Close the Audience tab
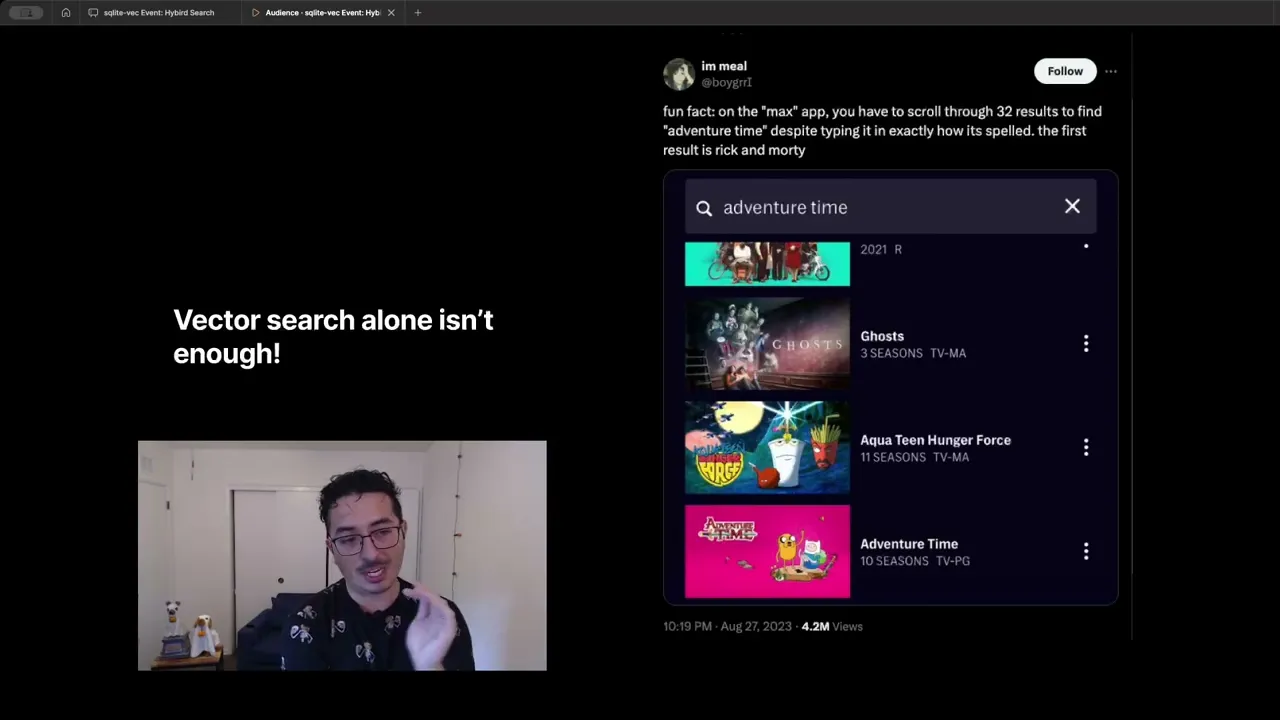1280x720 pixels. [391, 13]
